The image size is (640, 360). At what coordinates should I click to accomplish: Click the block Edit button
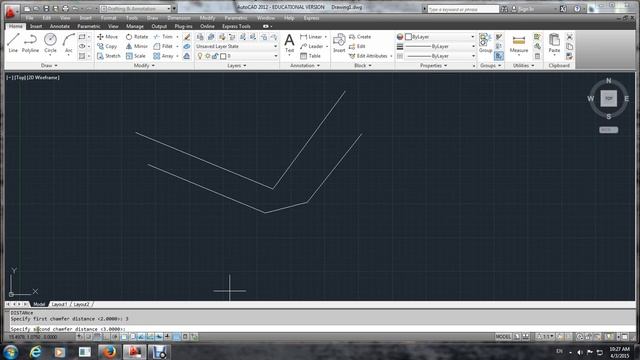coord(357,46)
